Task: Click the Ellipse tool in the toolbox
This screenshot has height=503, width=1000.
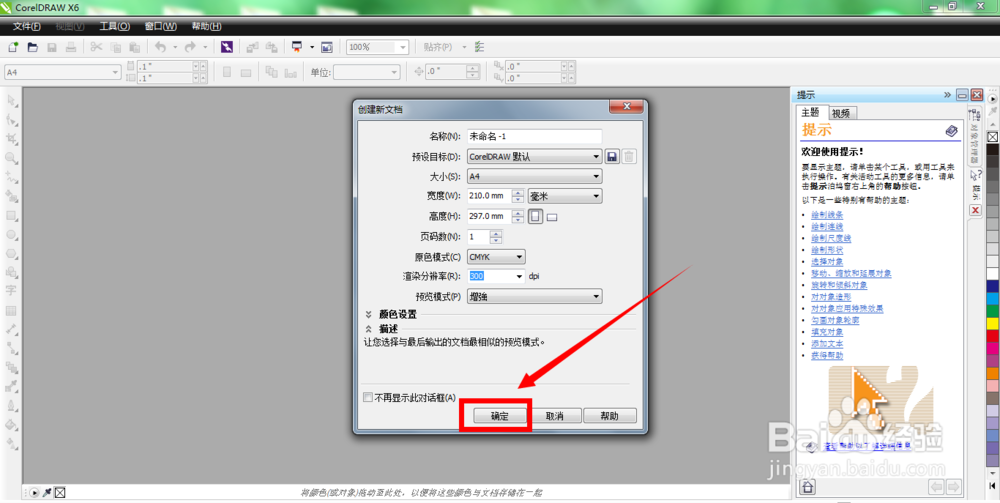Action: click(11, 235)
